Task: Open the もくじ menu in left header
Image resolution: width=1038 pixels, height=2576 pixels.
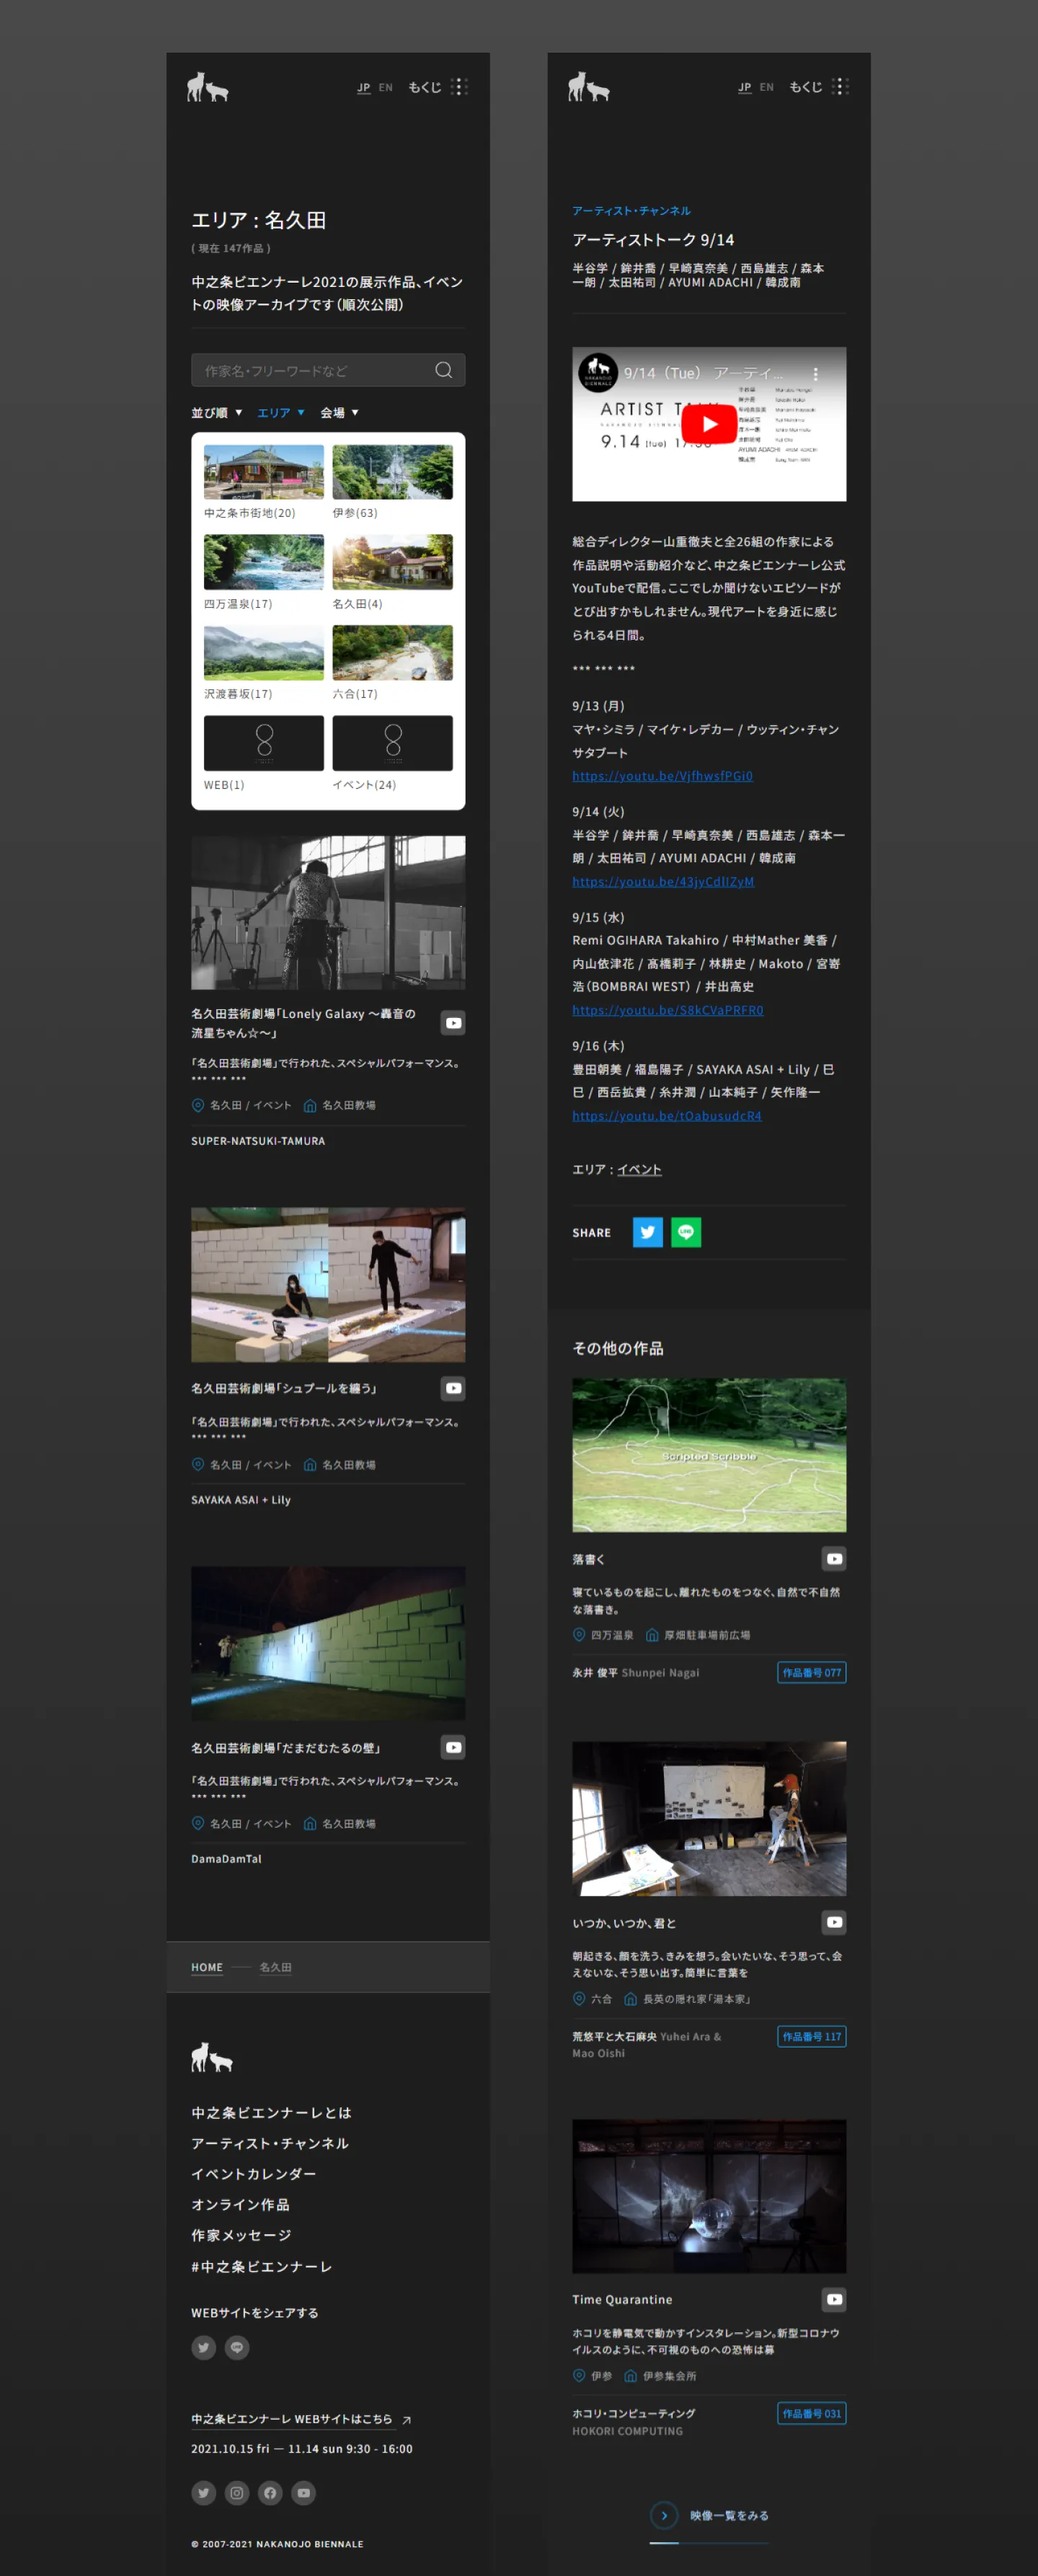Action: 437,88
